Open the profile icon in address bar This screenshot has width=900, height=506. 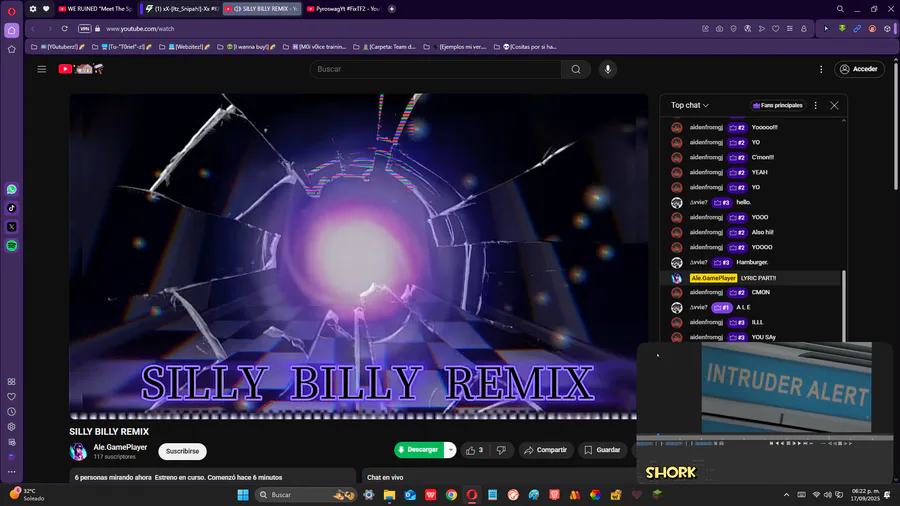pos(804,29)
